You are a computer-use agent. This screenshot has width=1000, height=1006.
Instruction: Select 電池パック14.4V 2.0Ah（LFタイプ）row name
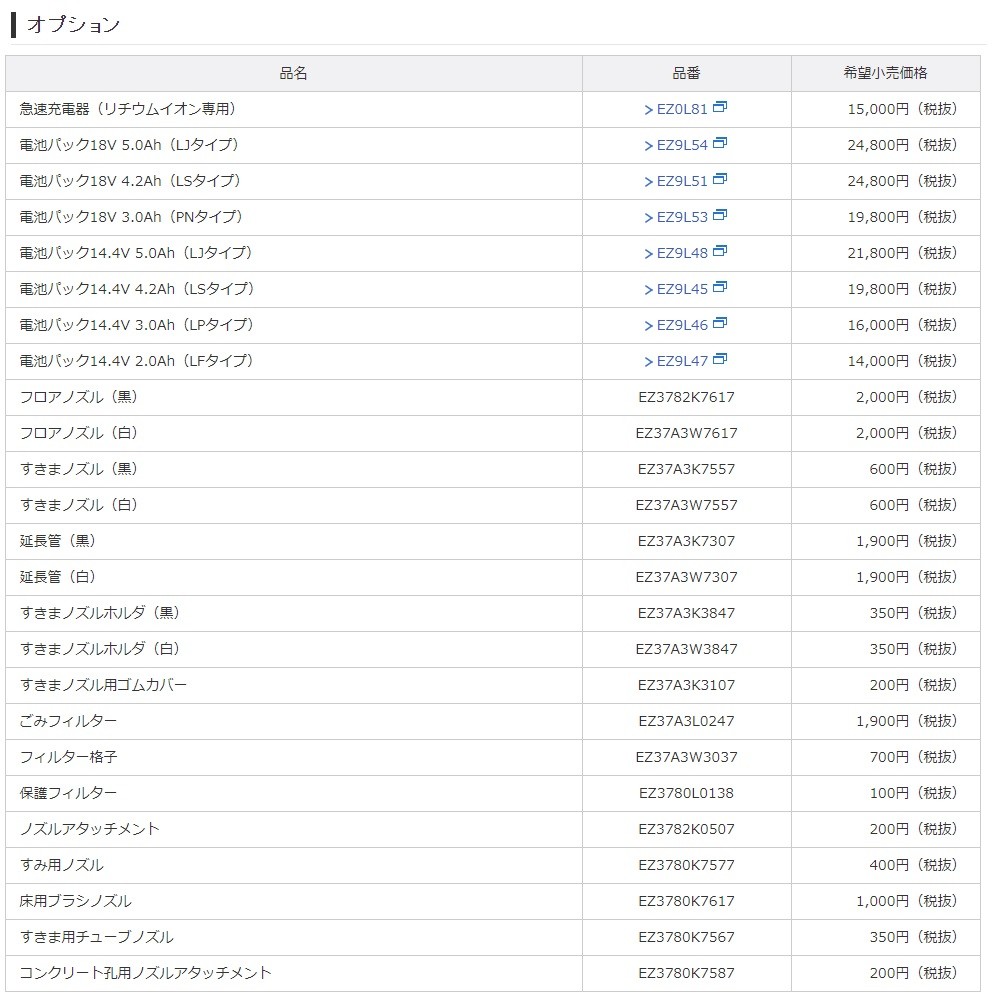[x=136, y=361]
